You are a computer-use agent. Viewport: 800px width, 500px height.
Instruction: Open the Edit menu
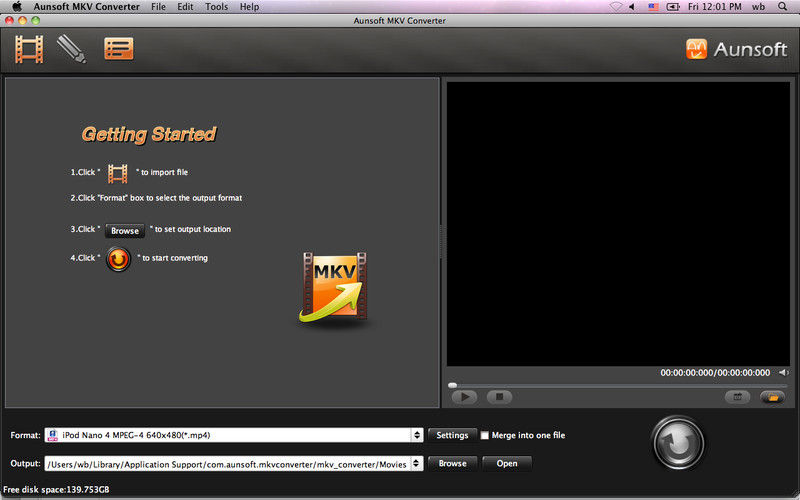pos(186,7)
